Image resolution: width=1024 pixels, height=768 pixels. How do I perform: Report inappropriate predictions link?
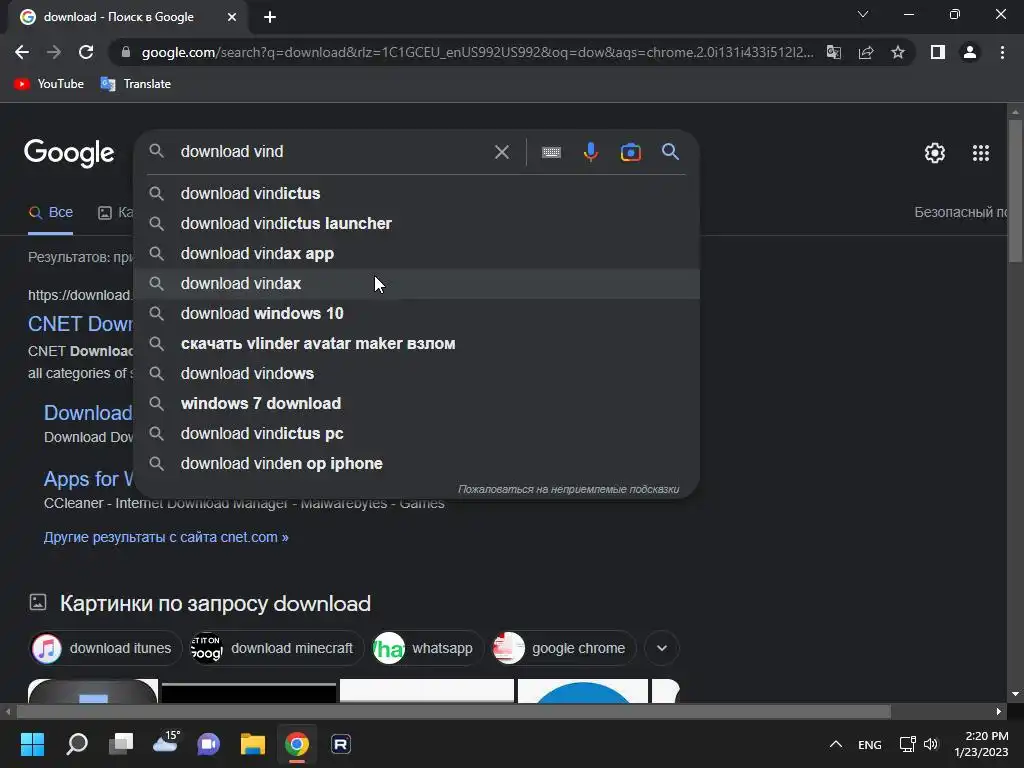pos(568,489)
